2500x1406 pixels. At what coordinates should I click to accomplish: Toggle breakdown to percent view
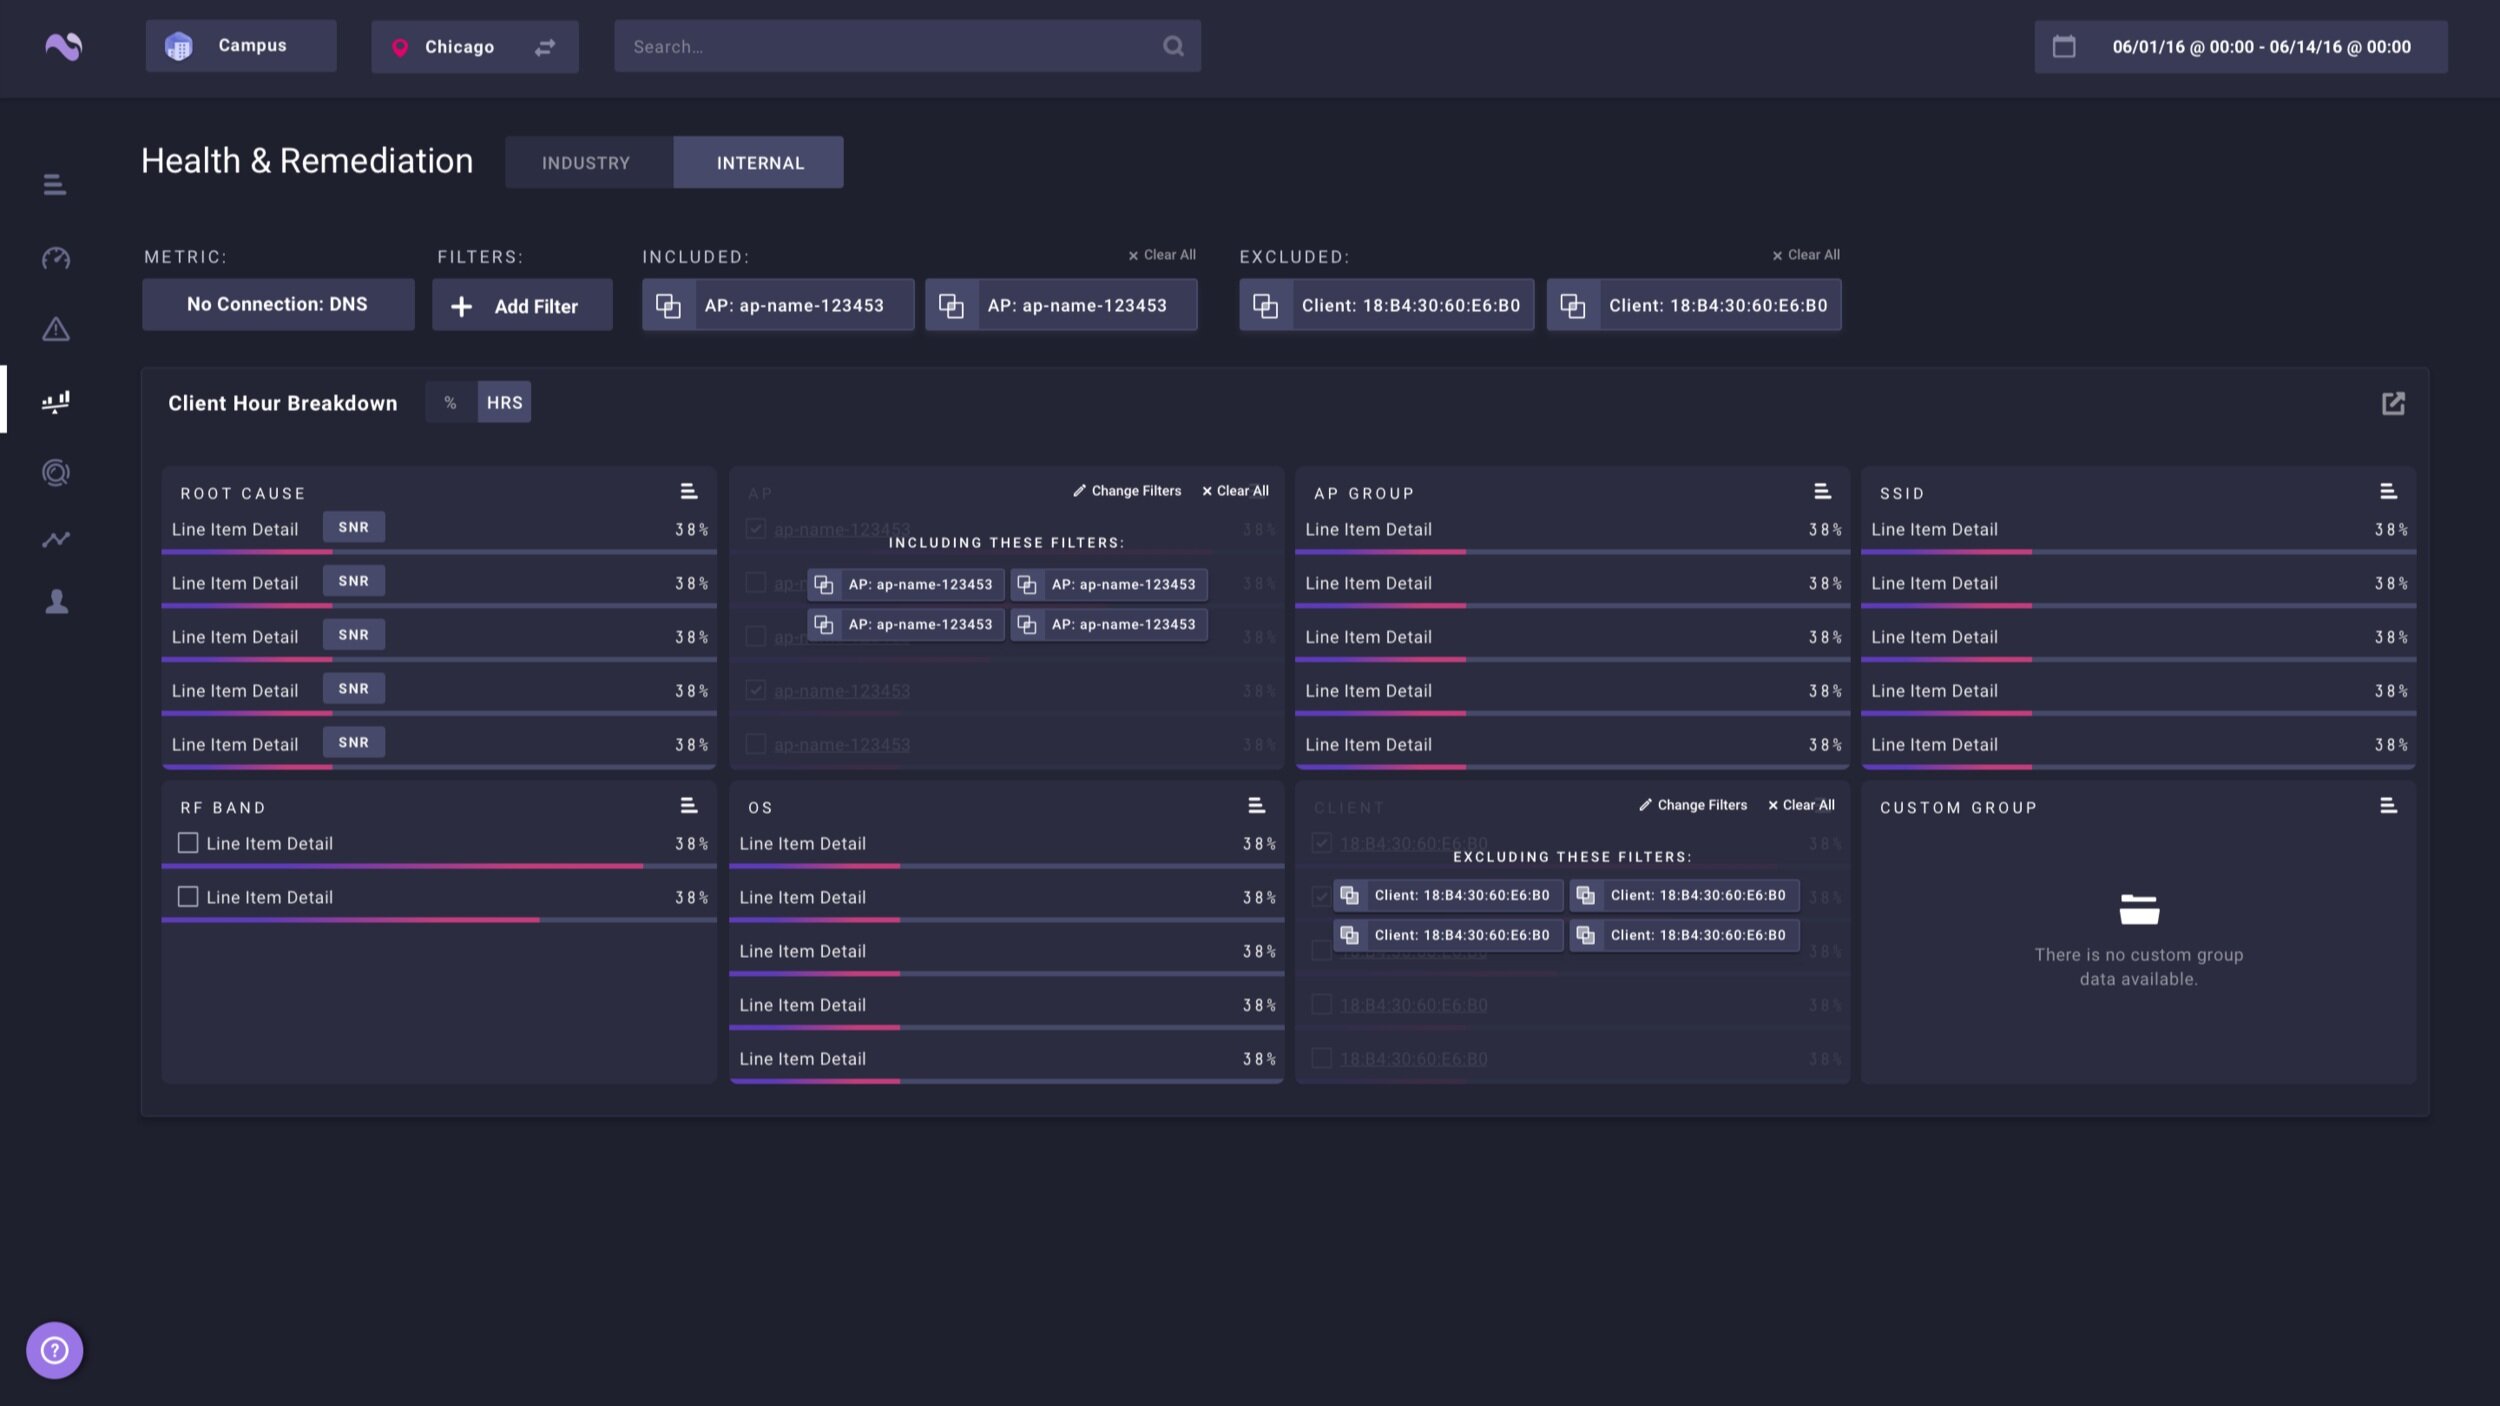450,402
